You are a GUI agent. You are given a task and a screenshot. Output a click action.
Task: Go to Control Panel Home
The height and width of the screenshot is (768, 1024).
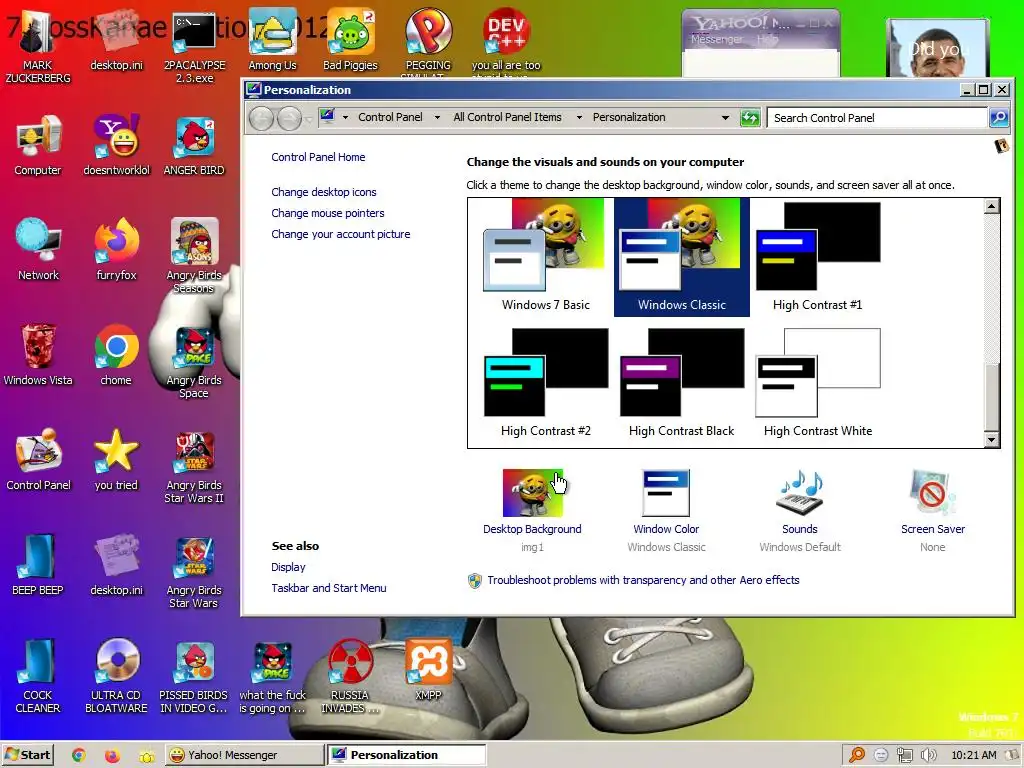(318, 157)
